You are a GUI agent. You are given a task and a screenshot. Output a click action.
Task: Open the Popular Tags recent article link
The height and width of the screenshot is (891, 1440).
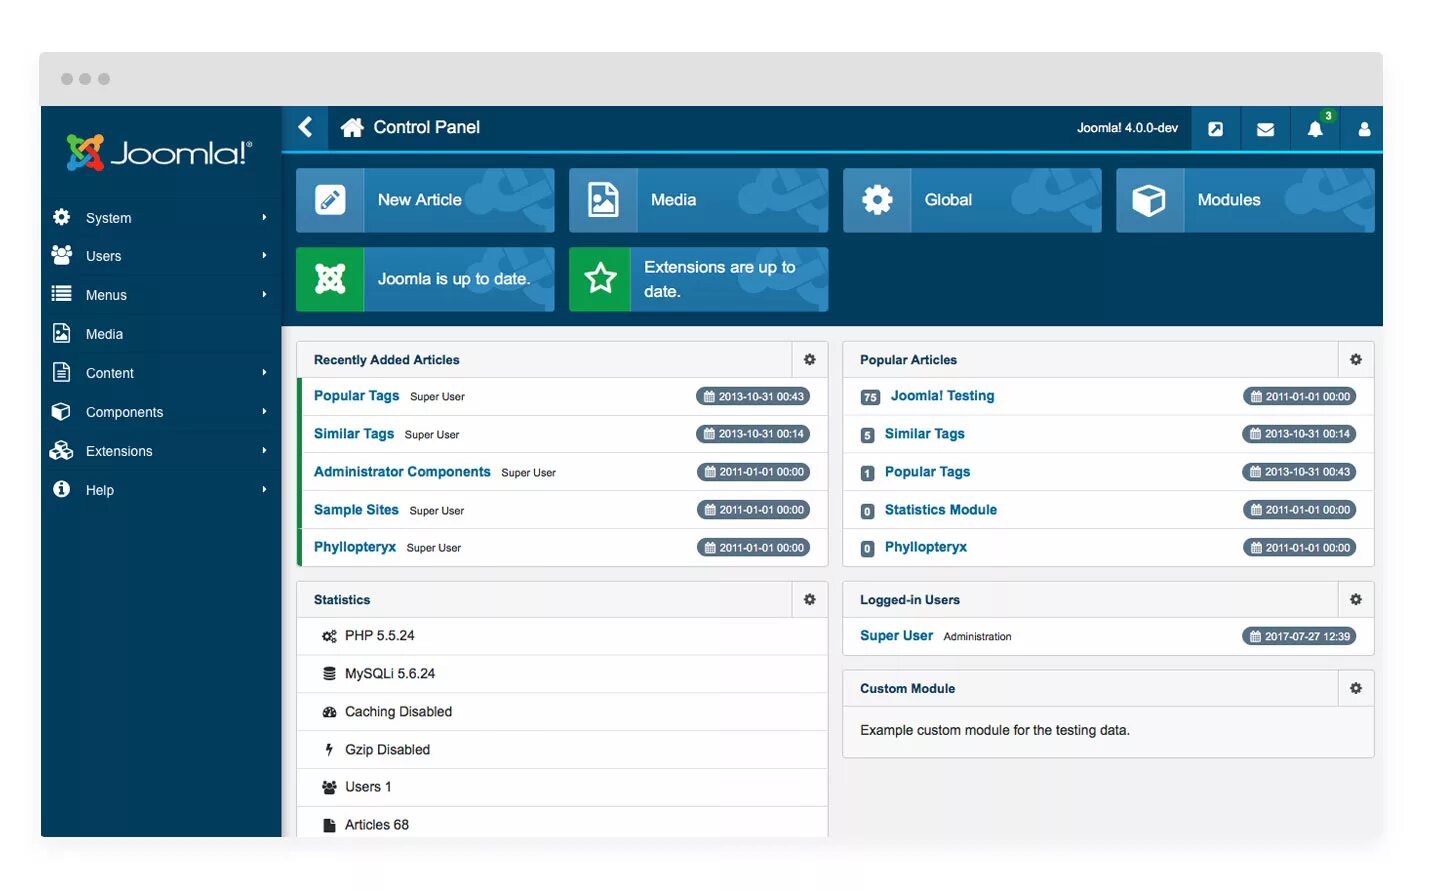(x=356, y=396)
